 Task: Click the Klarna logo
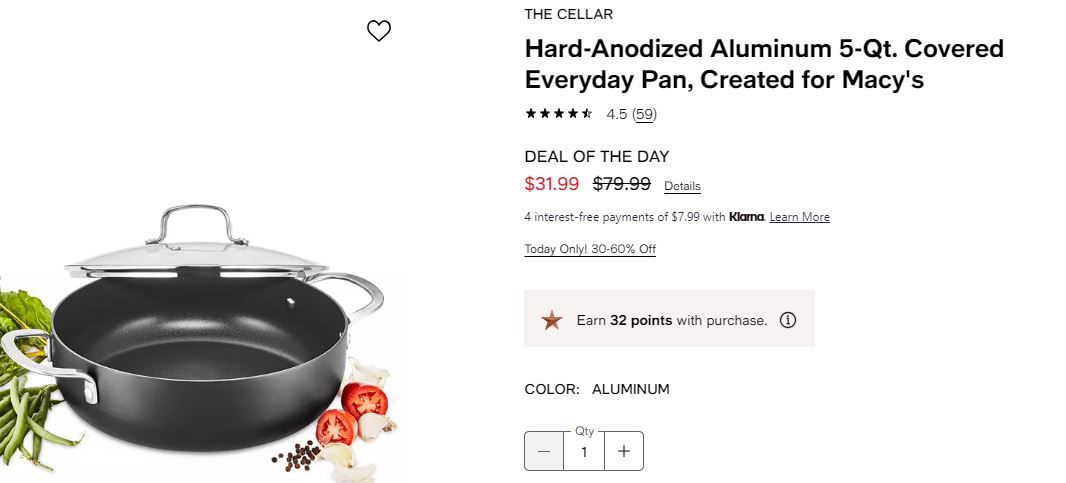pos(746,217)
